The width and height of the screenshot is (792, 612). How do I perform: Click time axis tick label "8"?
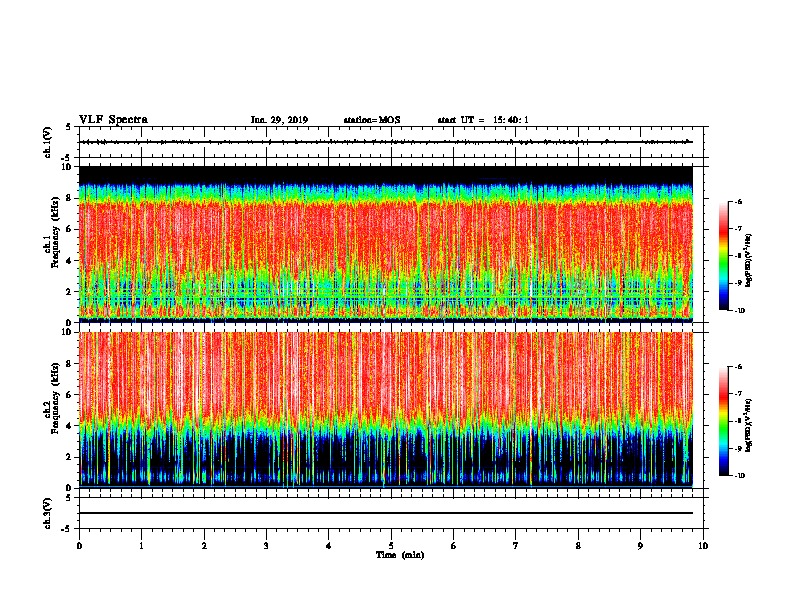coord(578,546)
